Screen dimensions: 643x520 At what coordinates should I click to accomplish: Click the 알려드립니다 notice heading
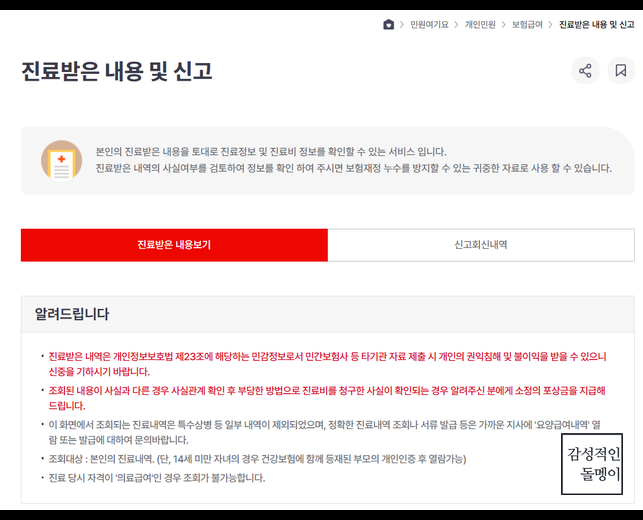coord(72,314)
